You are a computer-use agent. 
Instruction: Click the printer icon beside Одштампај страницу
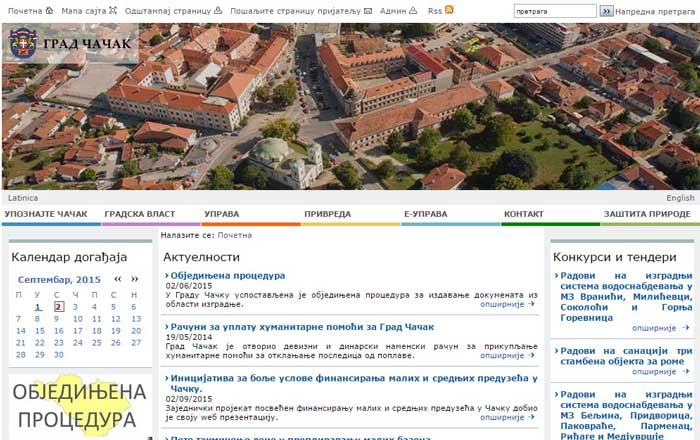click(218, 10)
